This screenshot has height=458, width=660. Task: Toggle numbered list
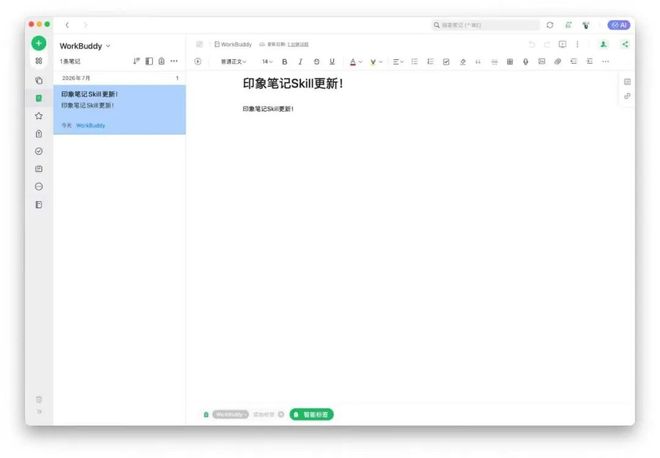click(x=430, y=61)
